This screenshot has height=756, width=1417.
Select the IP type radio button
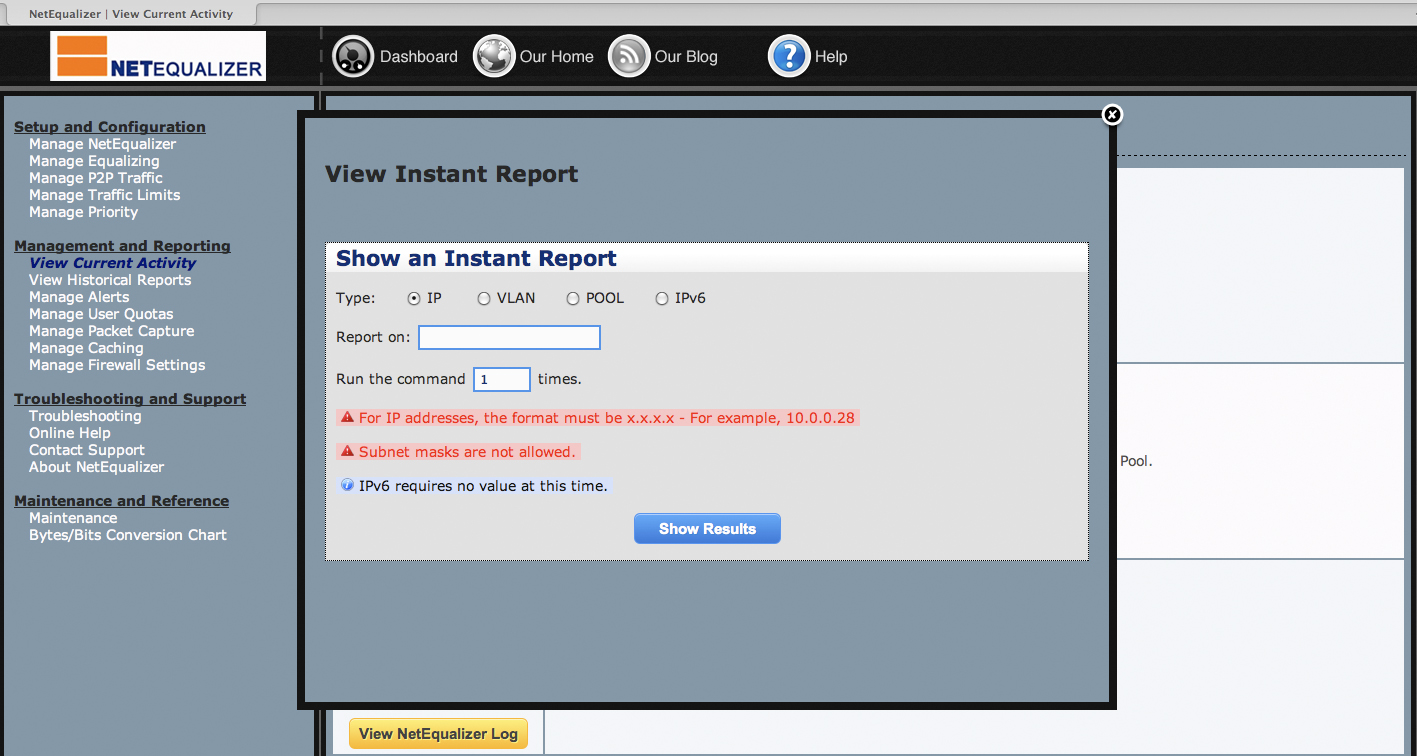pyautogui.click(x=414, y=298)
